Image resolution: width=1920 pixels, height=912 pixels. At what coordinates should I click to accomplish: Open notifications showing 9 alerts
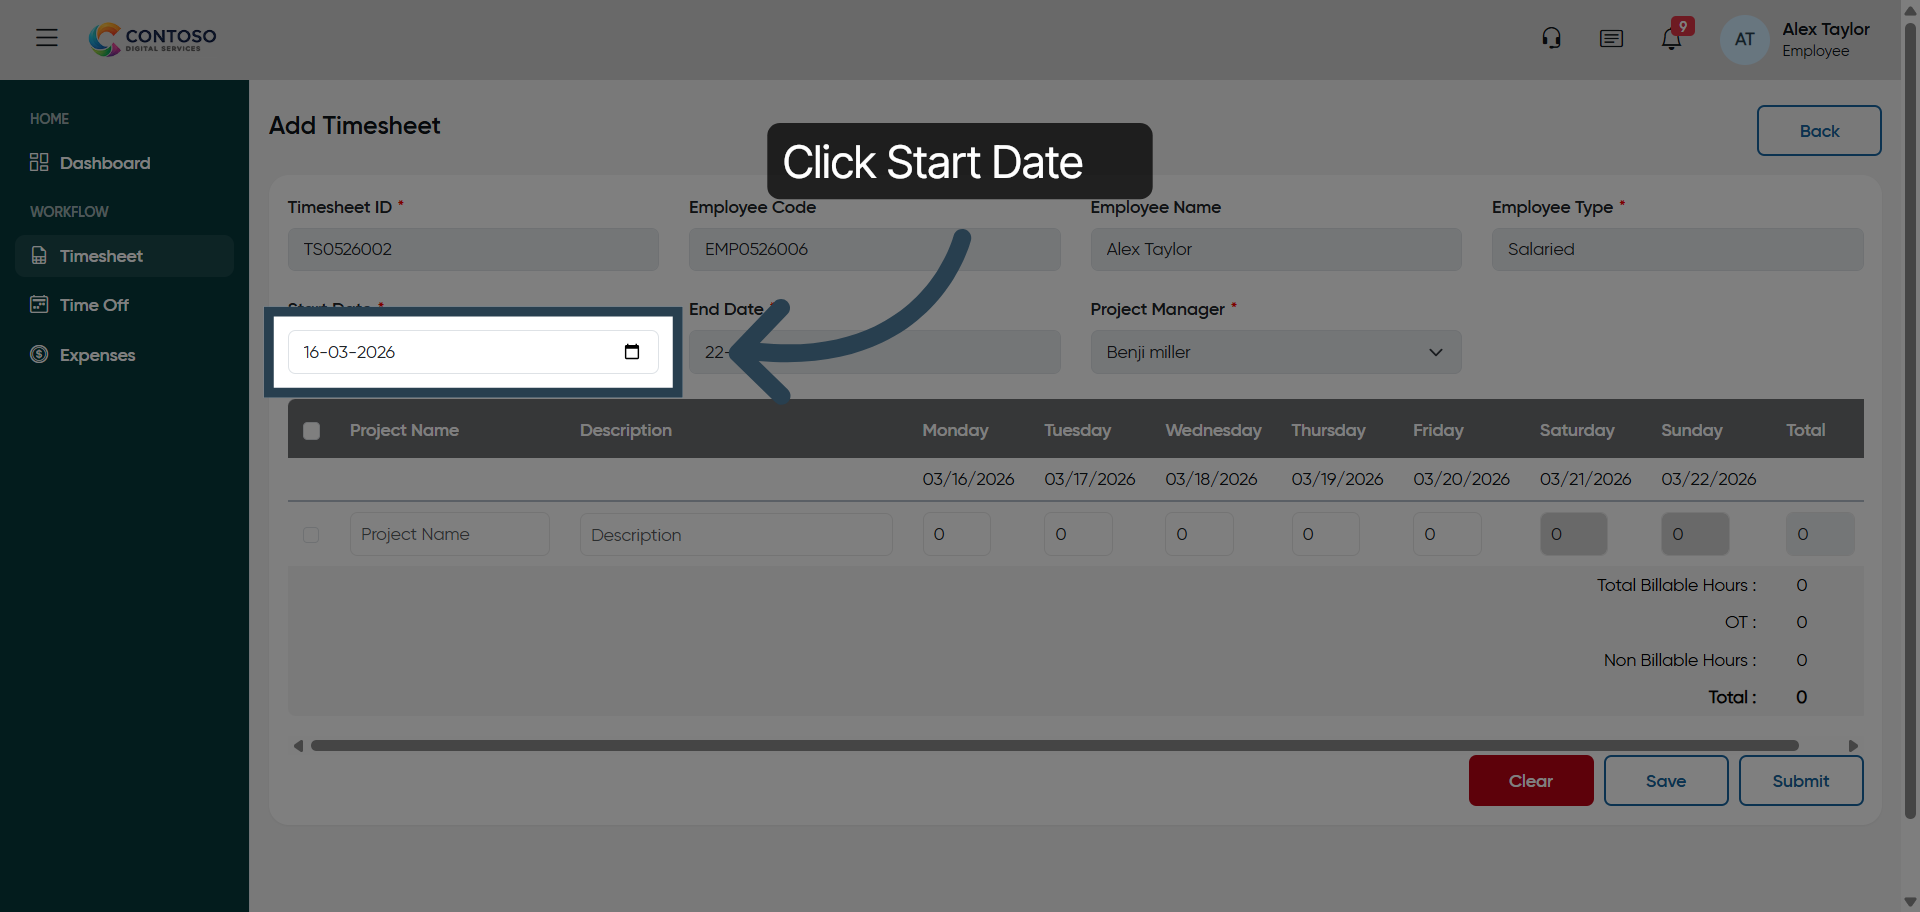1672,38
